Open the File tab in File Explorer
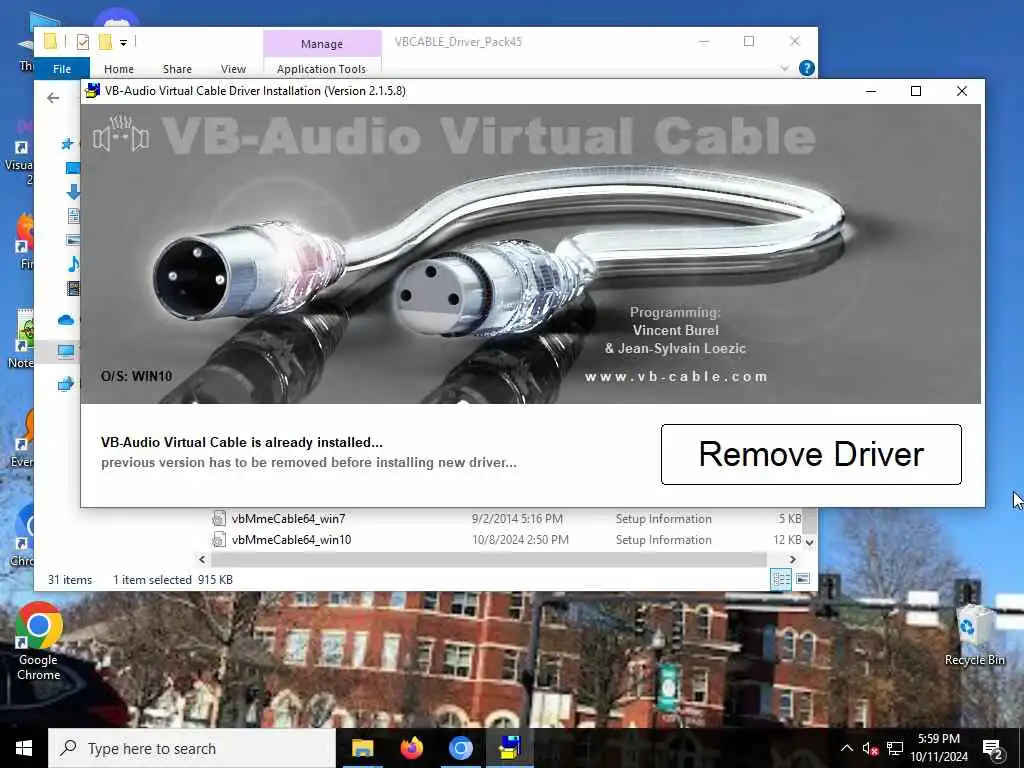Viewport: 1024px width, 768px height. click(62, 69)
